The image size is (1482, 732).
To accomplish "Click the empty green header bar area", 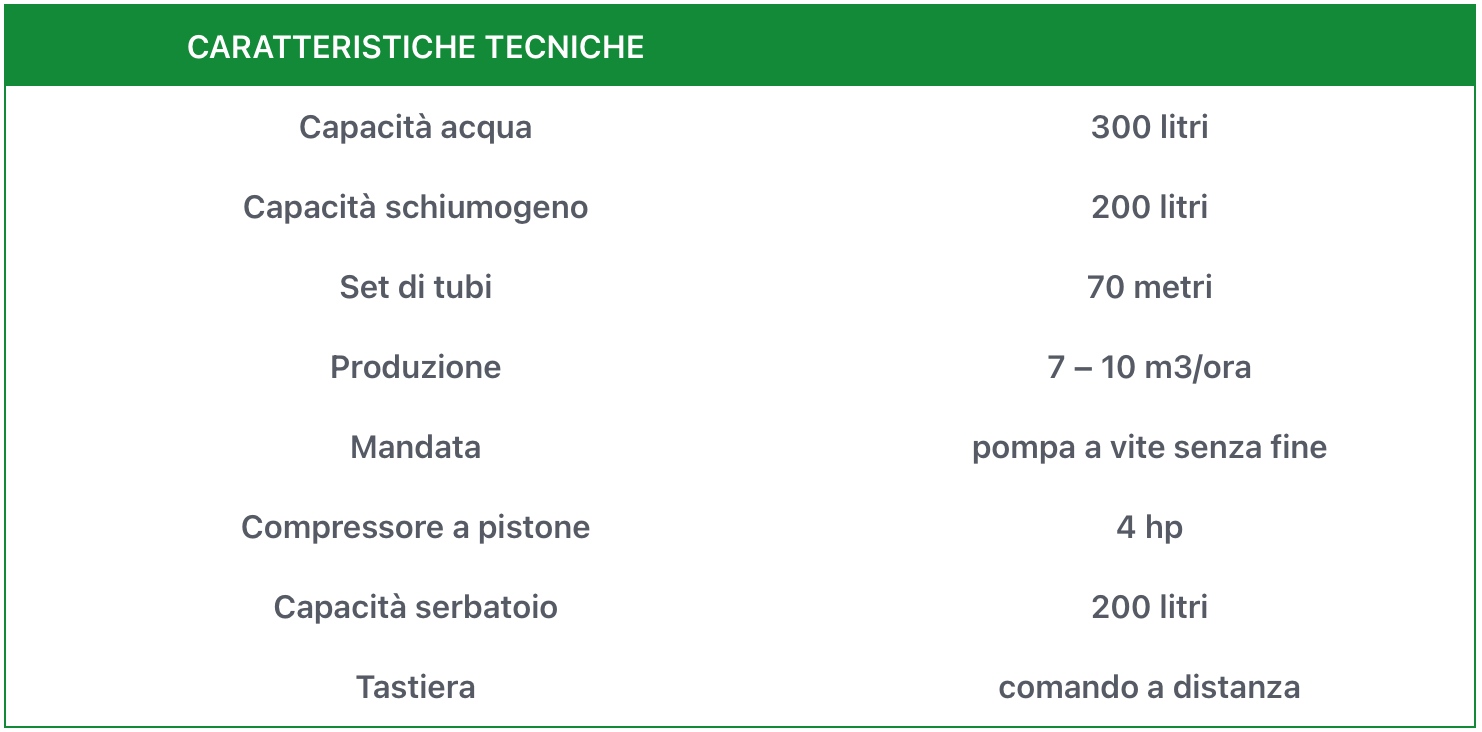I will pos(1060,46).
